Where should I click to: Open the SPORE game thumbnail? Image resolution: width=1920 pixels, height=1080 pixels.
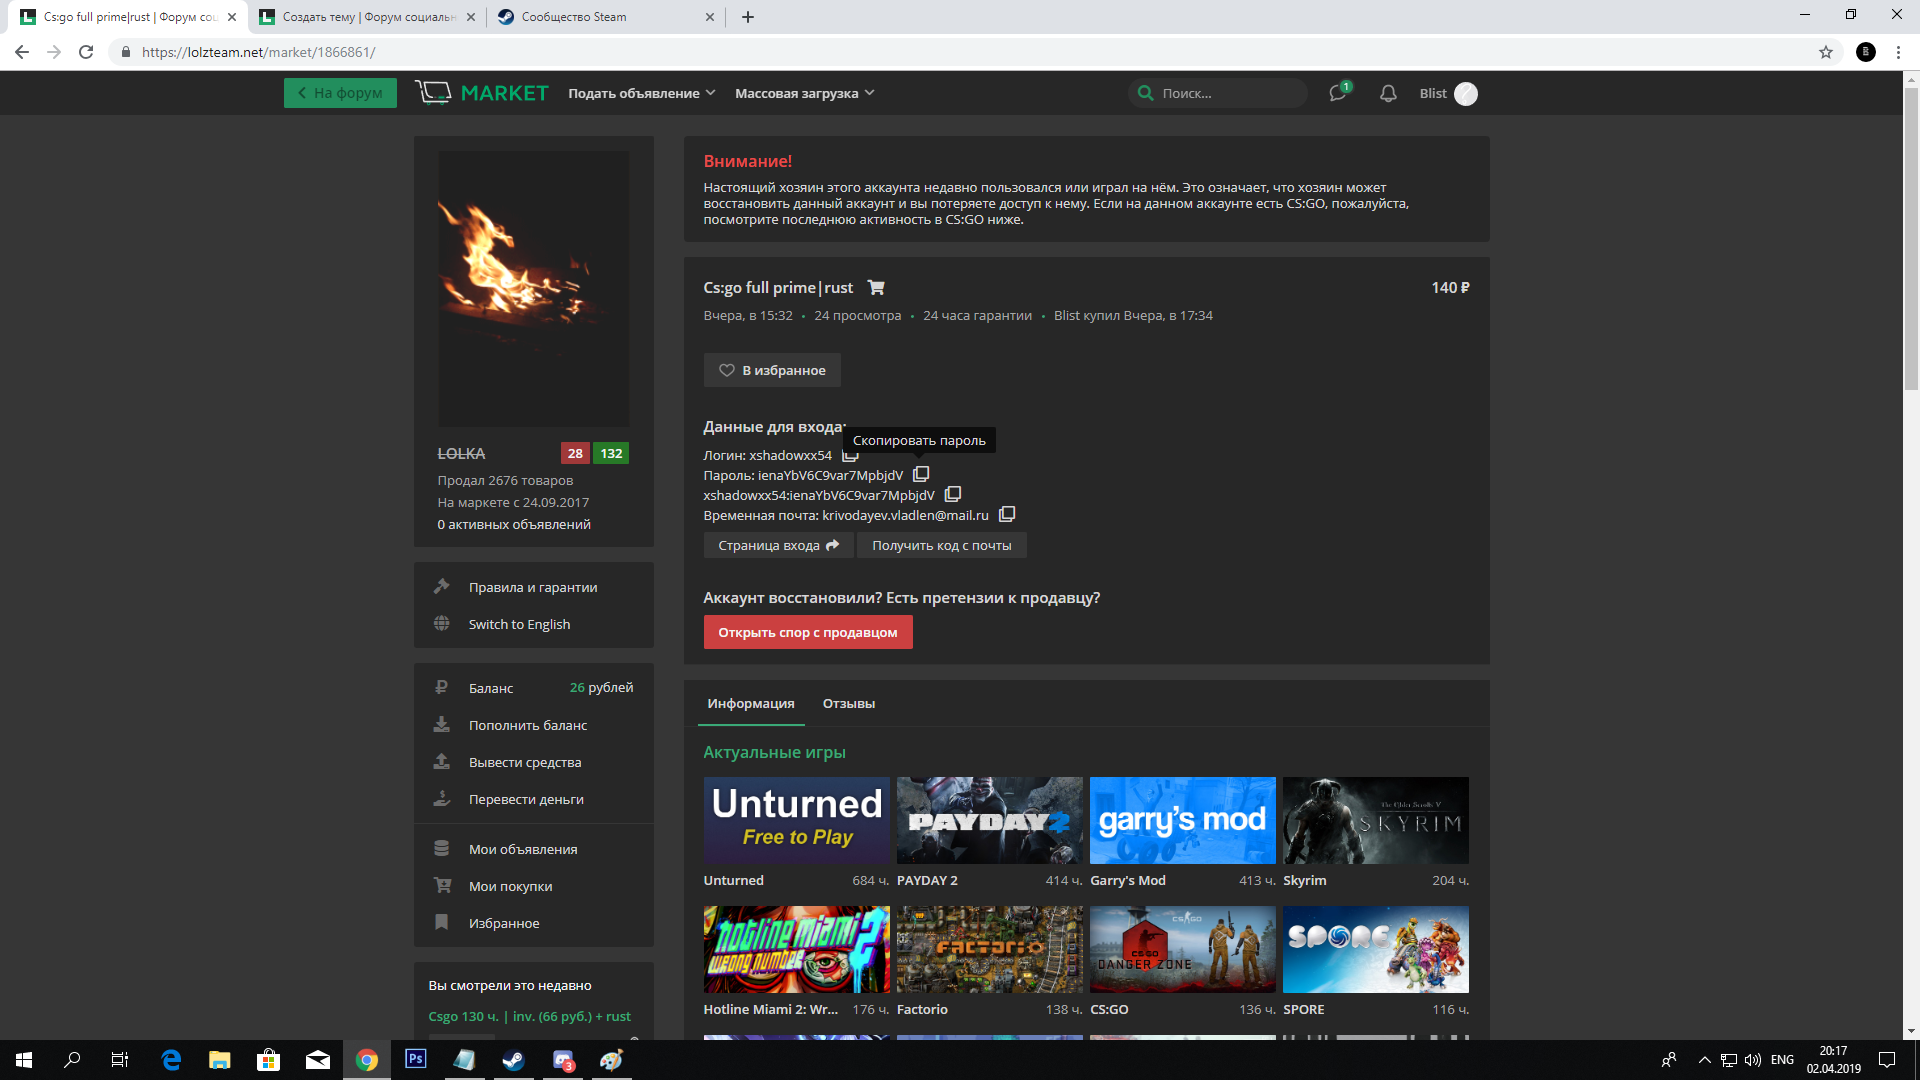pyautogui.click(x=1375, y=949)
